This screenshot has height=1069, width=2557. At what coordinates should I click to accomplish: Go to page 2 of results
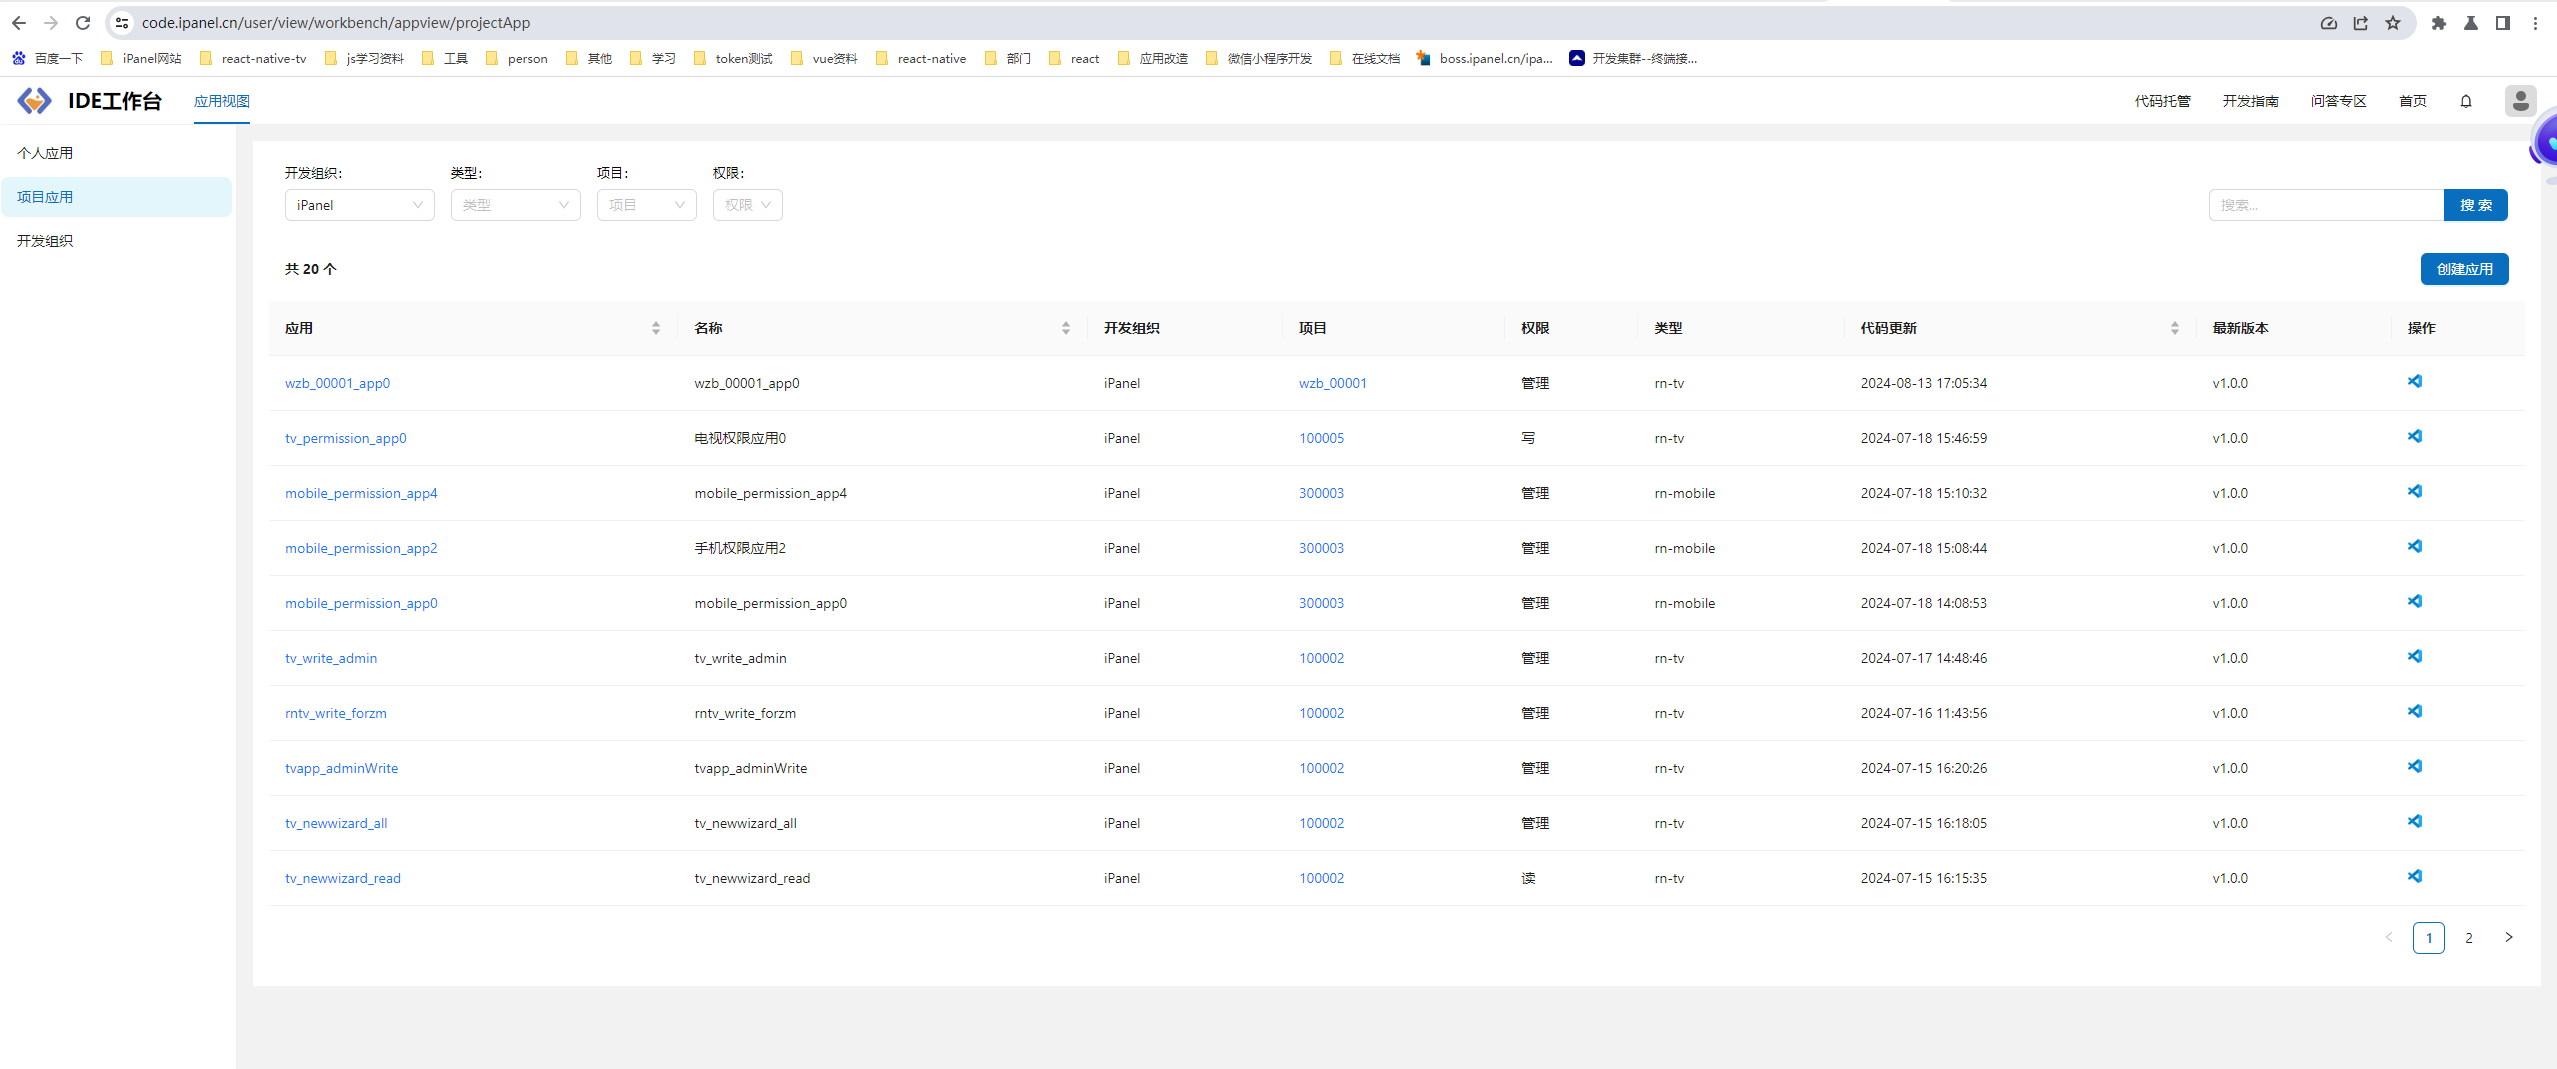tap(2468, 938)
